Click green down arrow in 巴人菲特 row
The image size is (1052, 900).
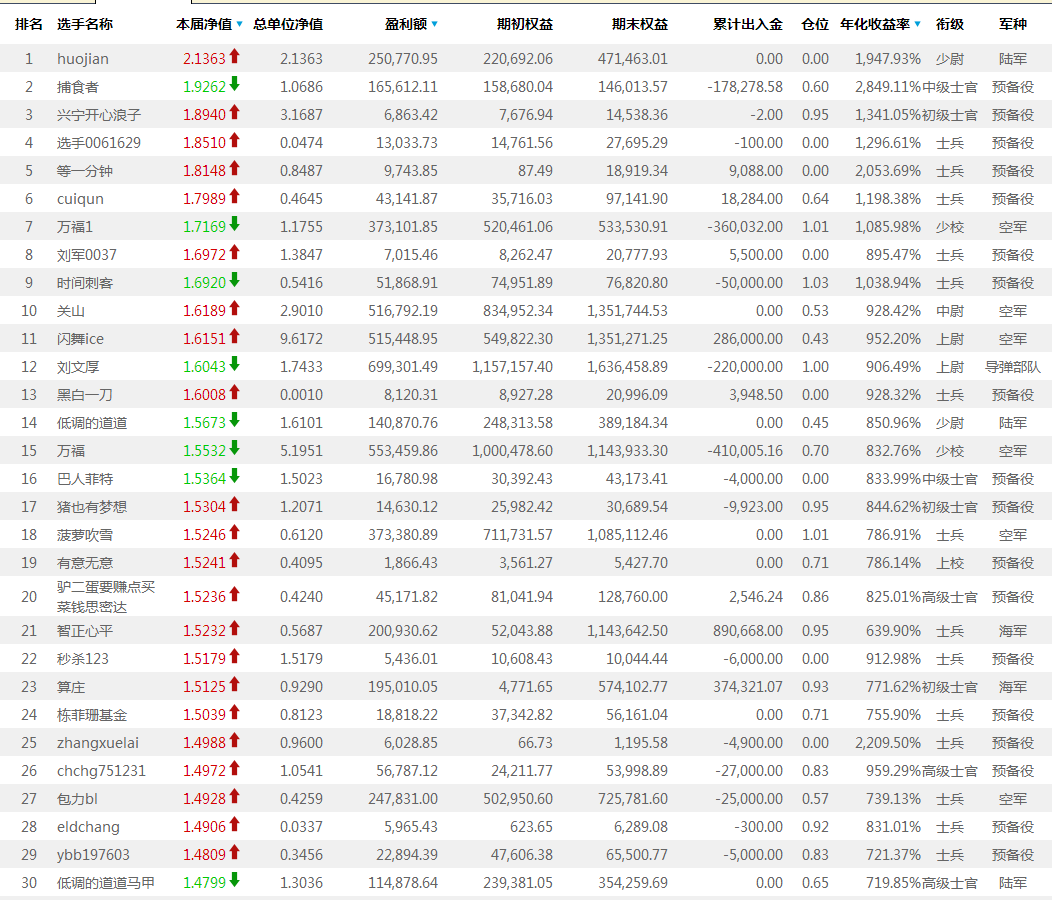(234, 477)
